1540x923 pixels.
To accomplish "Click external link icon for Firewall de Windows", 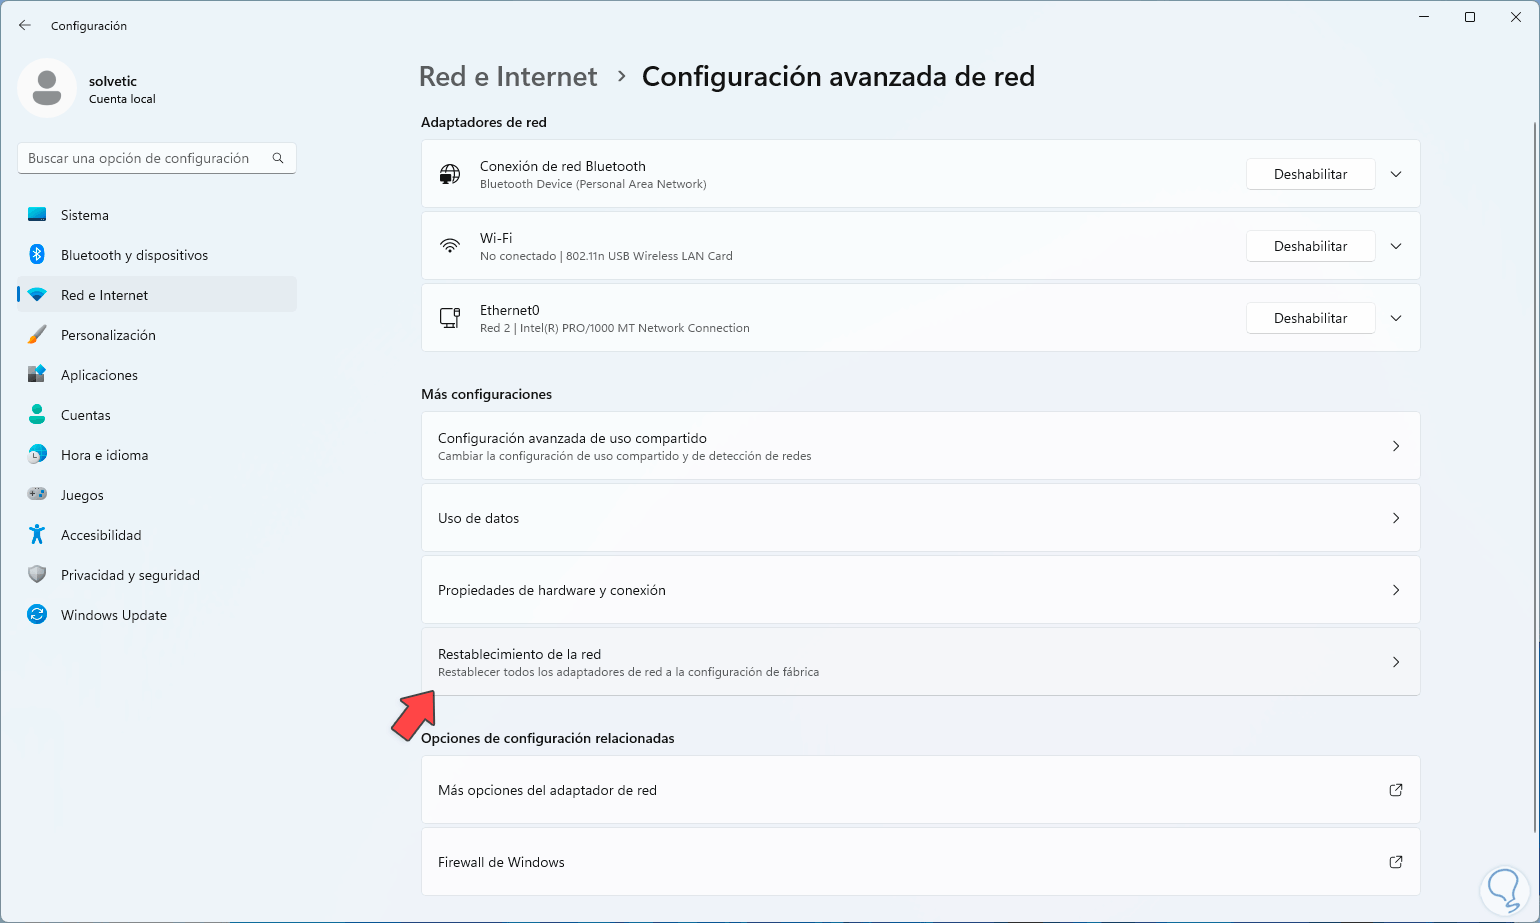I will point(1396,862).
